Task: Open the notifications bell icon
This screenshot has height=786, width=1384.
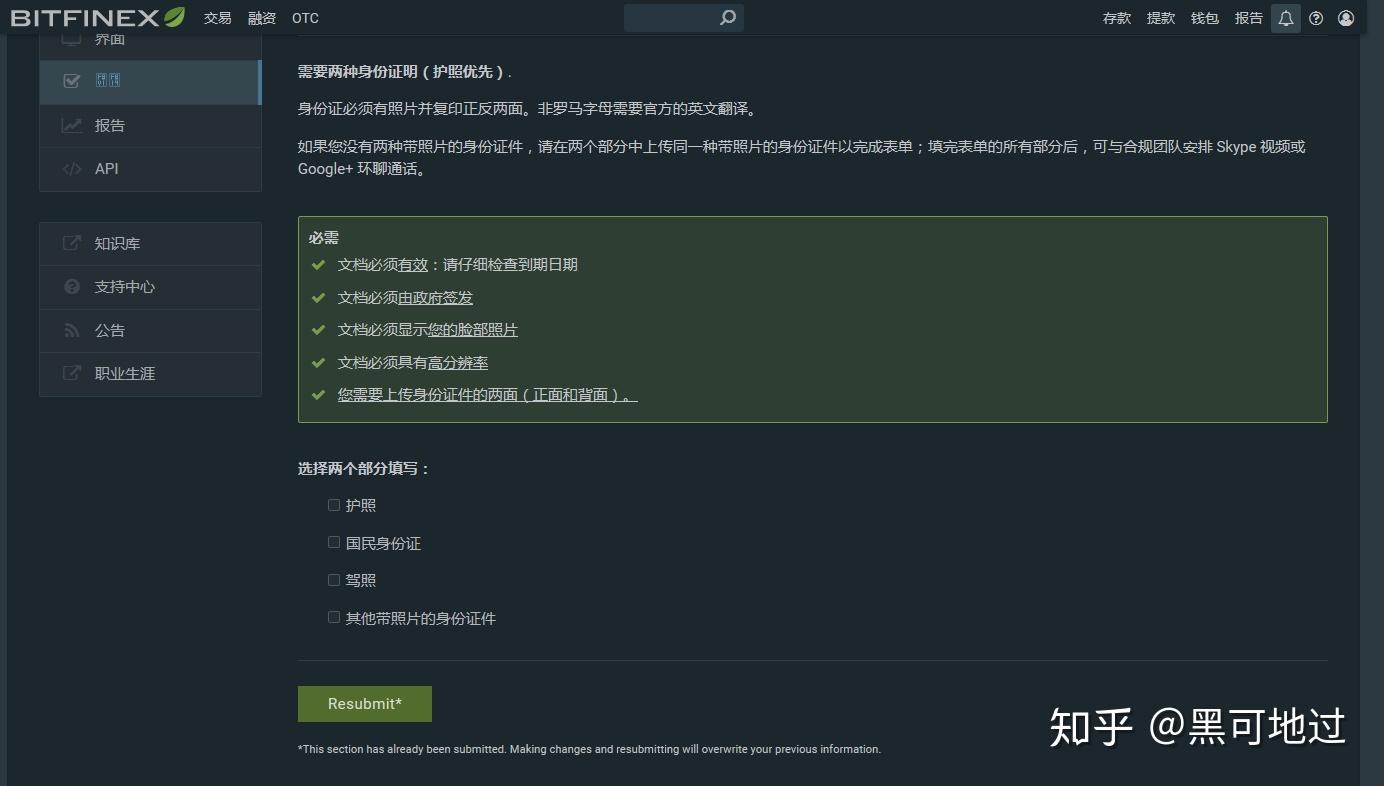Action: (x=1286, y=17)
